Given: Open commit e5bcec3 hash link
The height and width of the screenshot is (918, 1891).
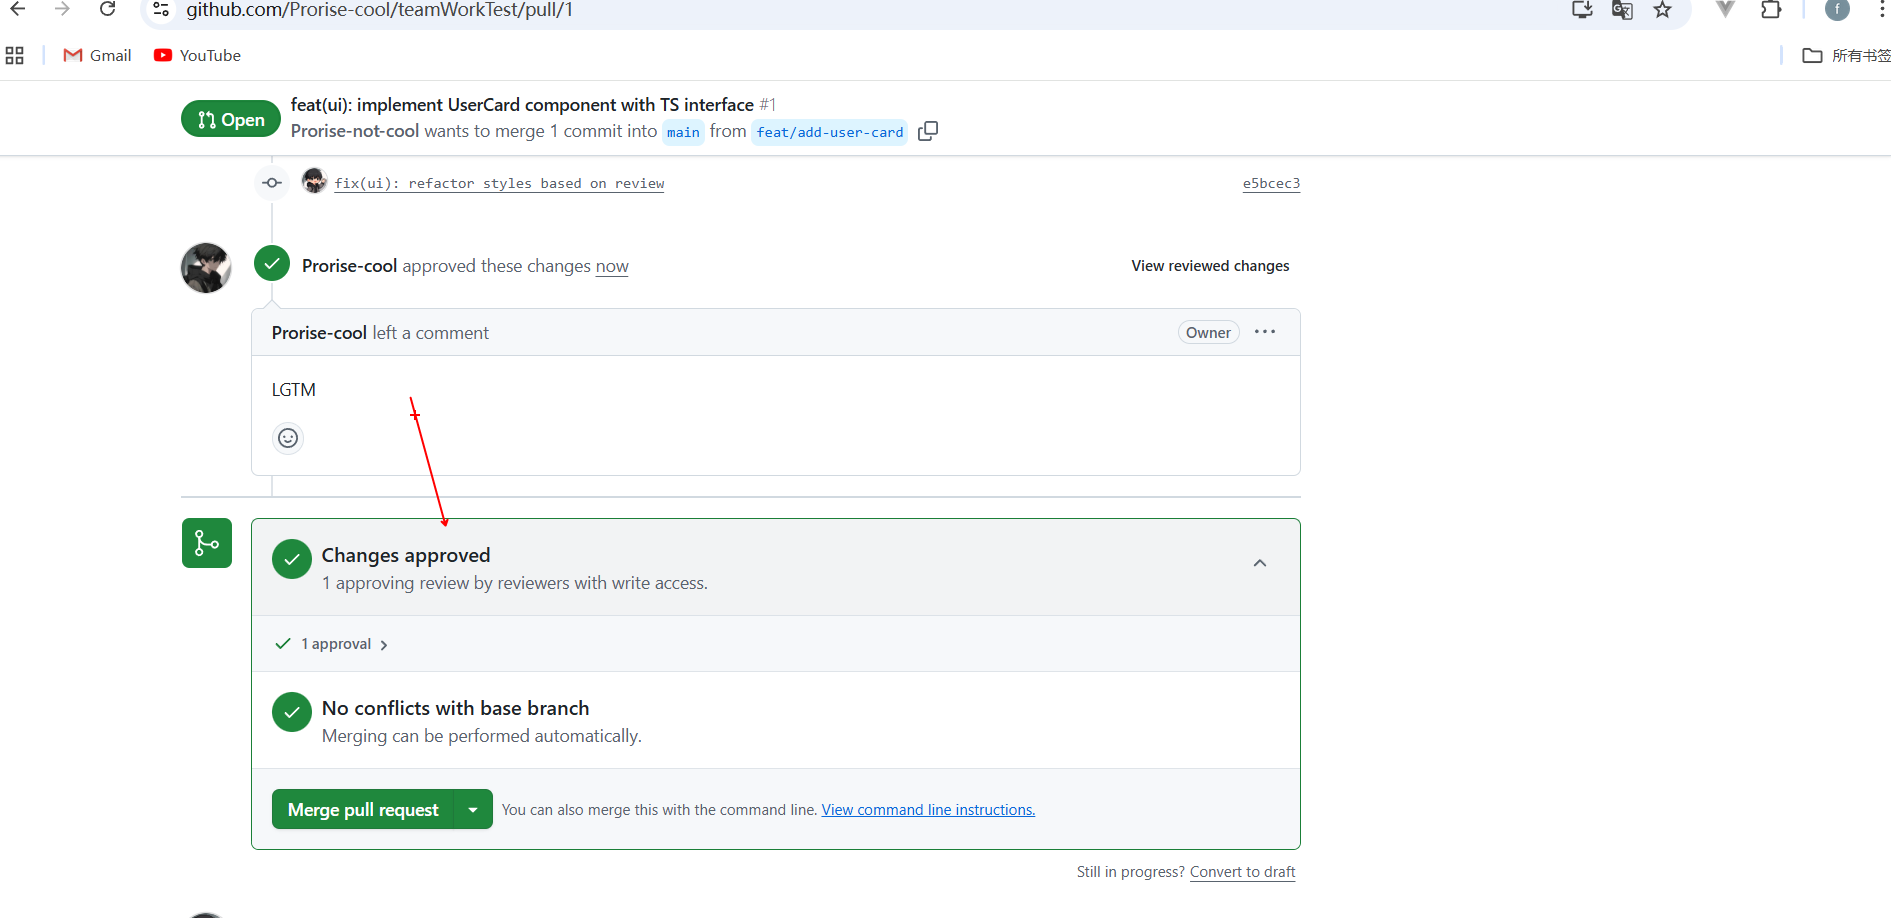Looking at the screenshot, I should tap(1270, 184).
